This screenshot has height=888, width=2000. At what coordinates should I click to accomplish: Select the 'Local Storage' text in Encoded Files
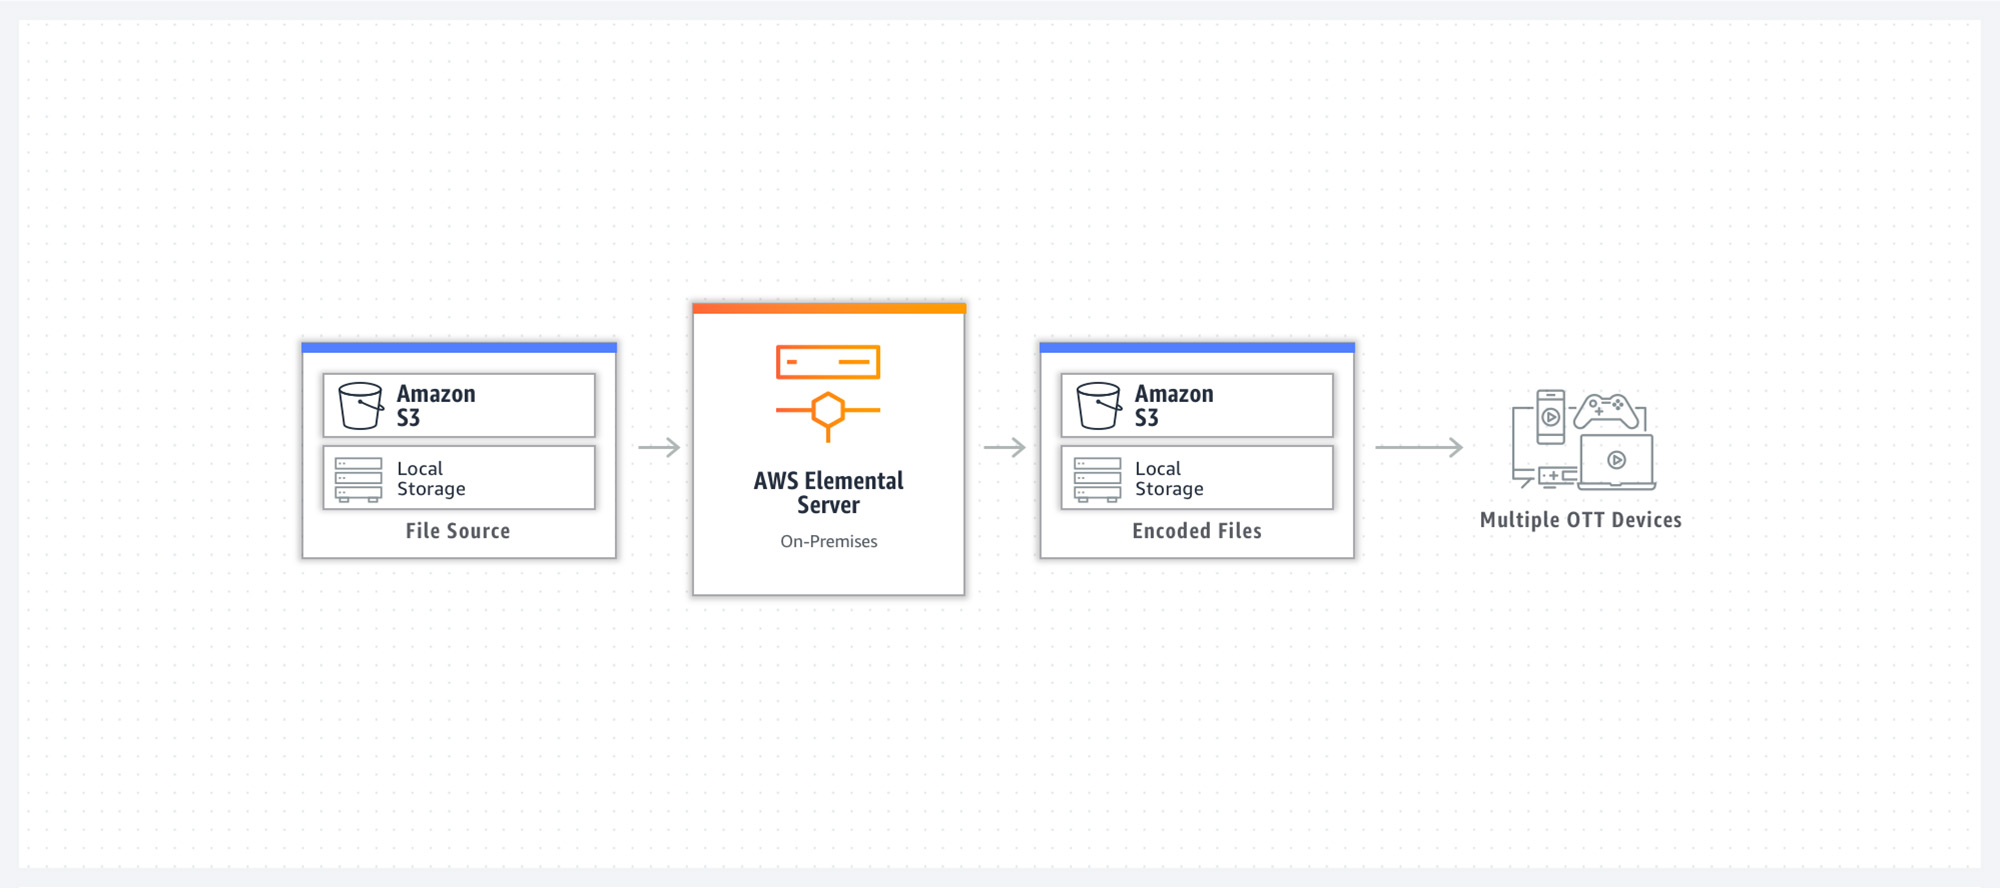[1169, 479]
